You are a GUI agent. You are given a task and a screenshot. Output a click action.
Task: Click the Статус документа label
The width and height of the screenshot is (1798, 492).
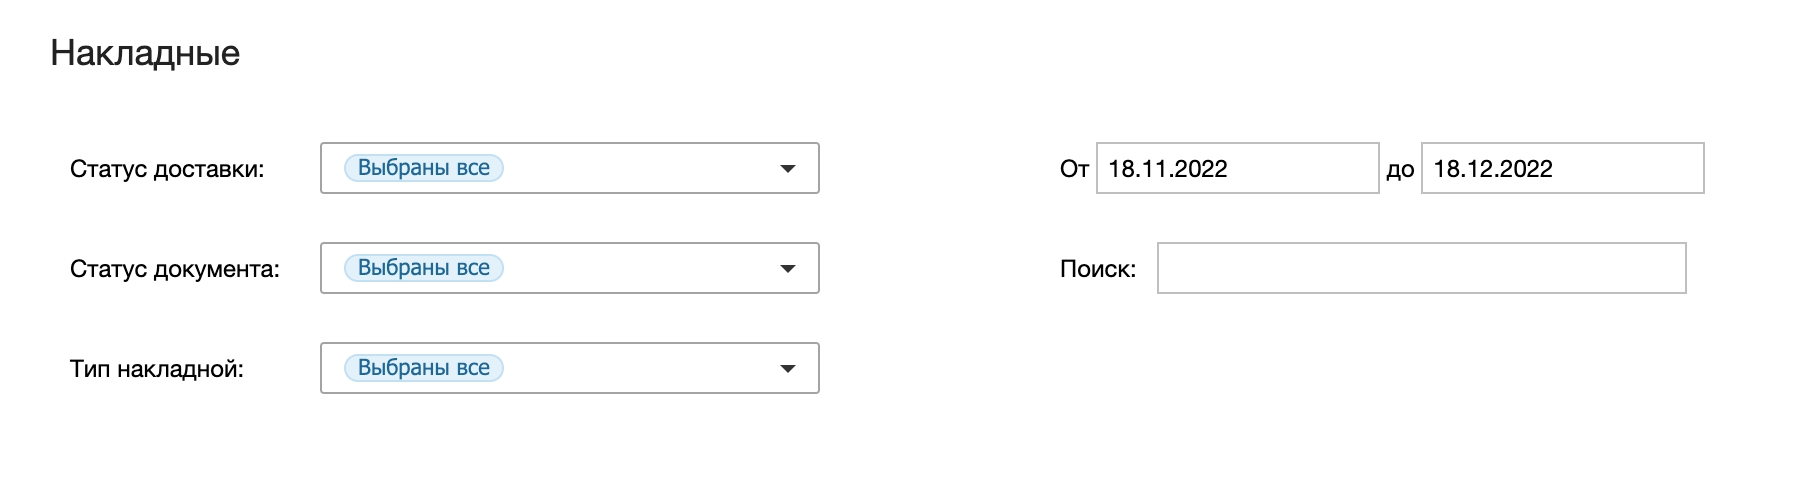(x=175, y=269)
